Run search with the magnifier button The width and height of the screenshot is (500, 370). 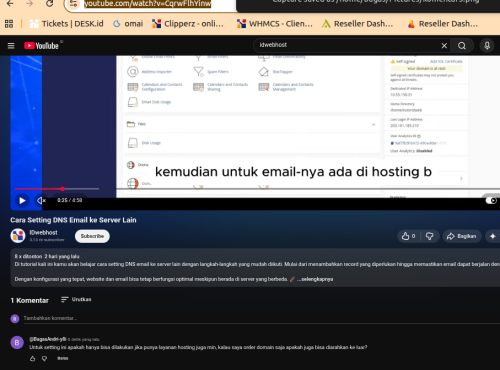tap(462, 46)
